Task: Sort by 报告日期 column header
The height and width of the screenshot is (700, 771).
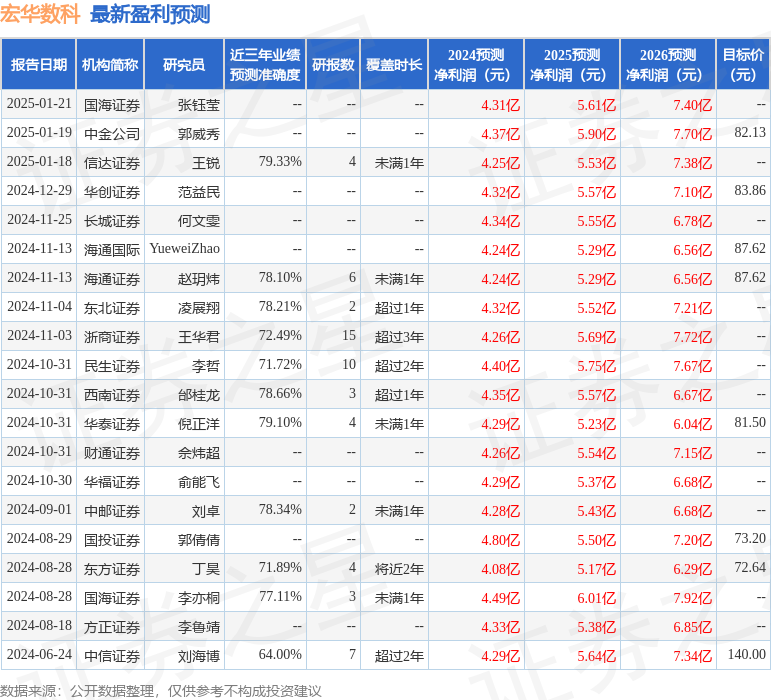Action: (39, 65)
